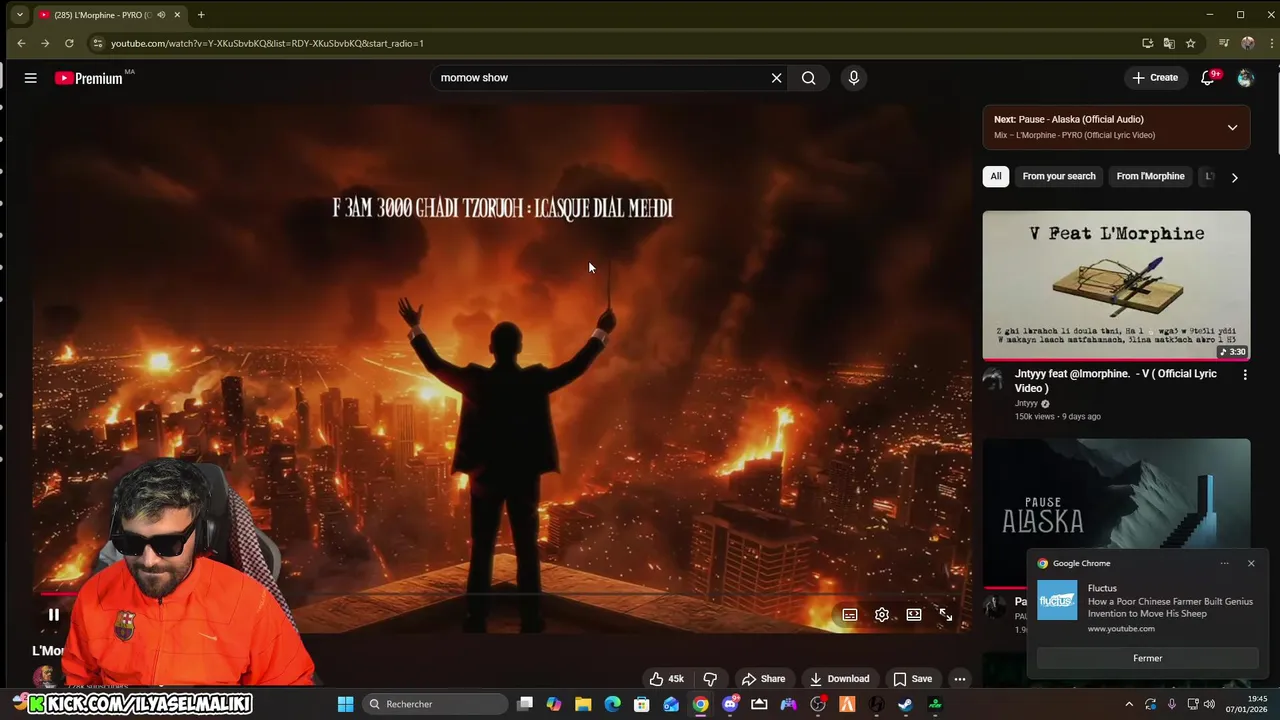Screen dimensions: 1280x720
Task: Mute the tab via speaker icon
Action: tap(161, 15)
